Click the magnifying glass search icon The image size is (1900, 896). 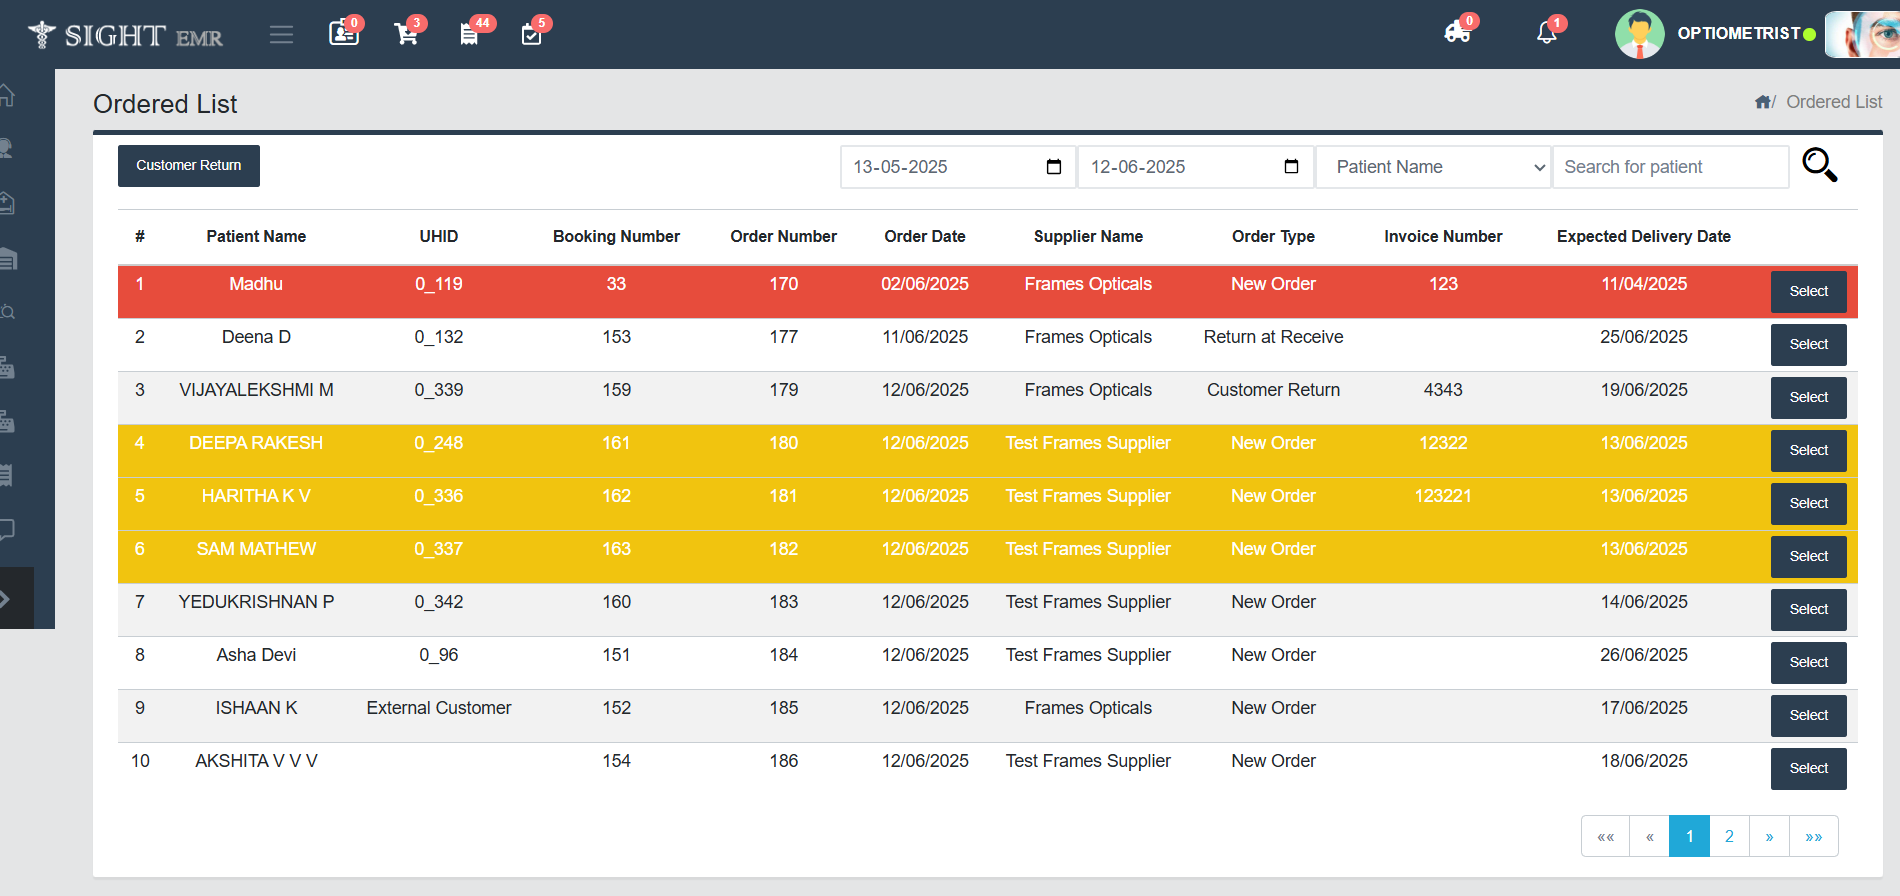click(x=1819, y=165)
